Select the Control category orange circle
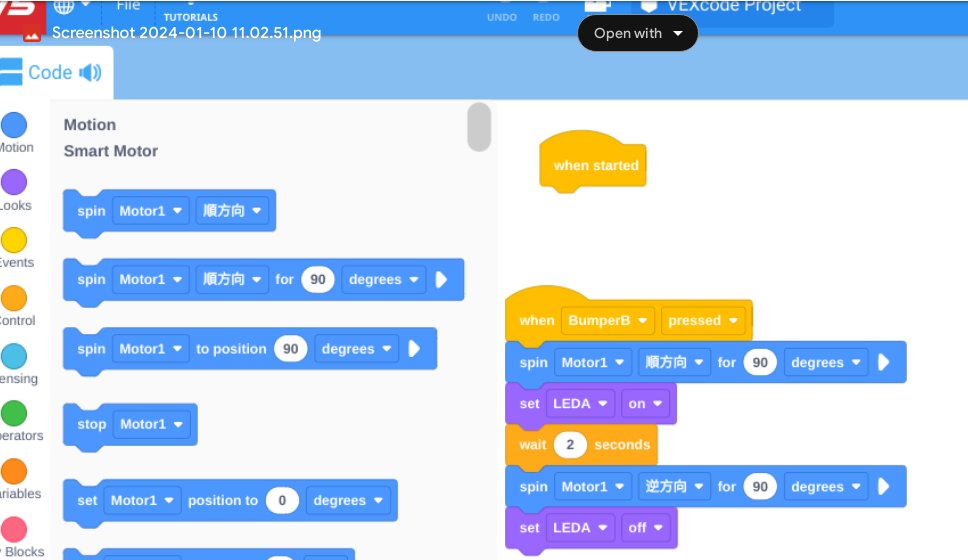968x560 pixels. pos(14,298)
